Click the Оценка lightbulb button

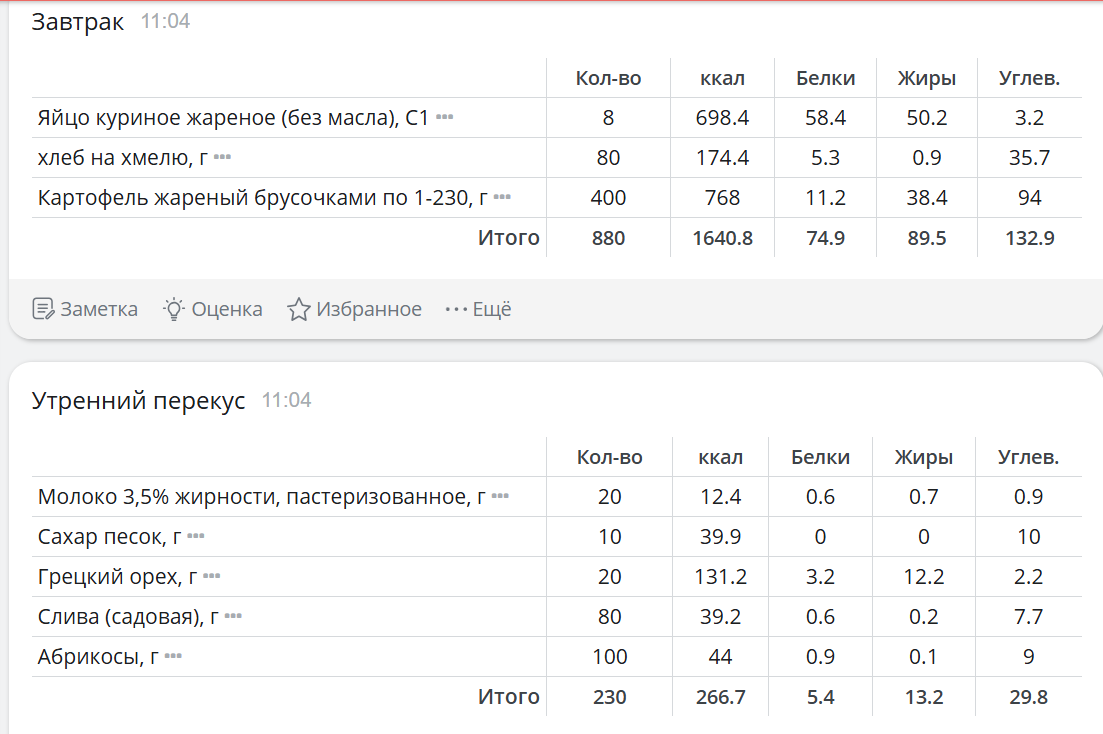point(212,309)
